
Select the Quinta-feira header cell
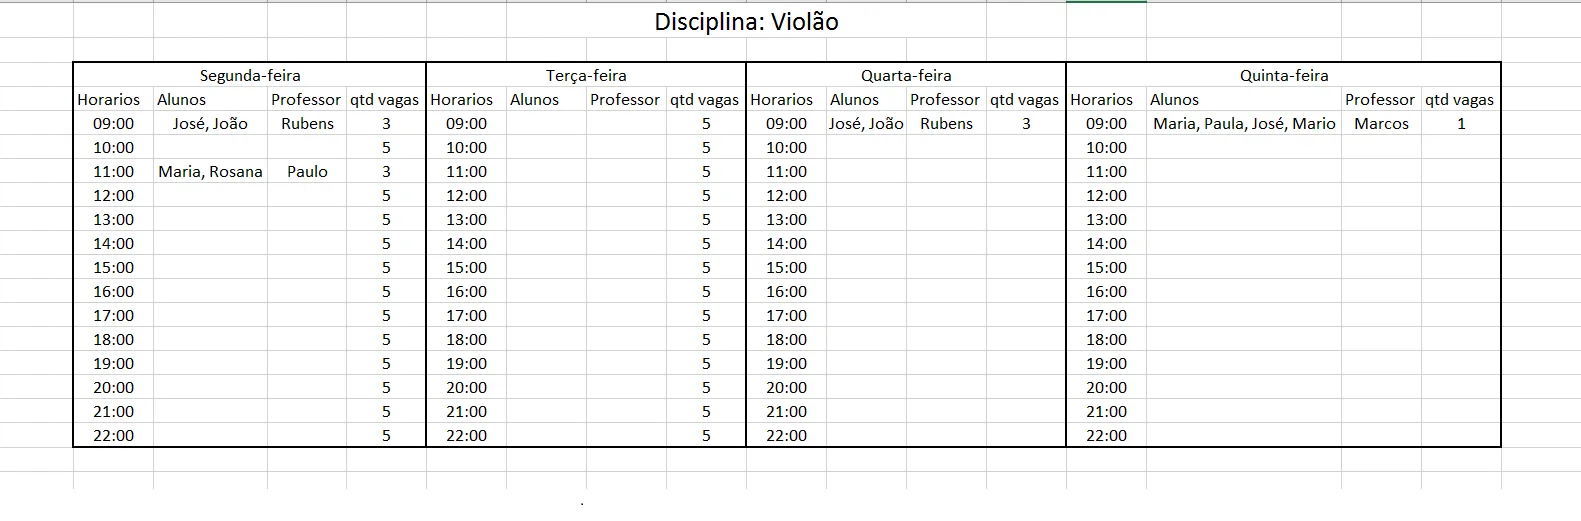pyautogui.click(x=1284, y=75)
